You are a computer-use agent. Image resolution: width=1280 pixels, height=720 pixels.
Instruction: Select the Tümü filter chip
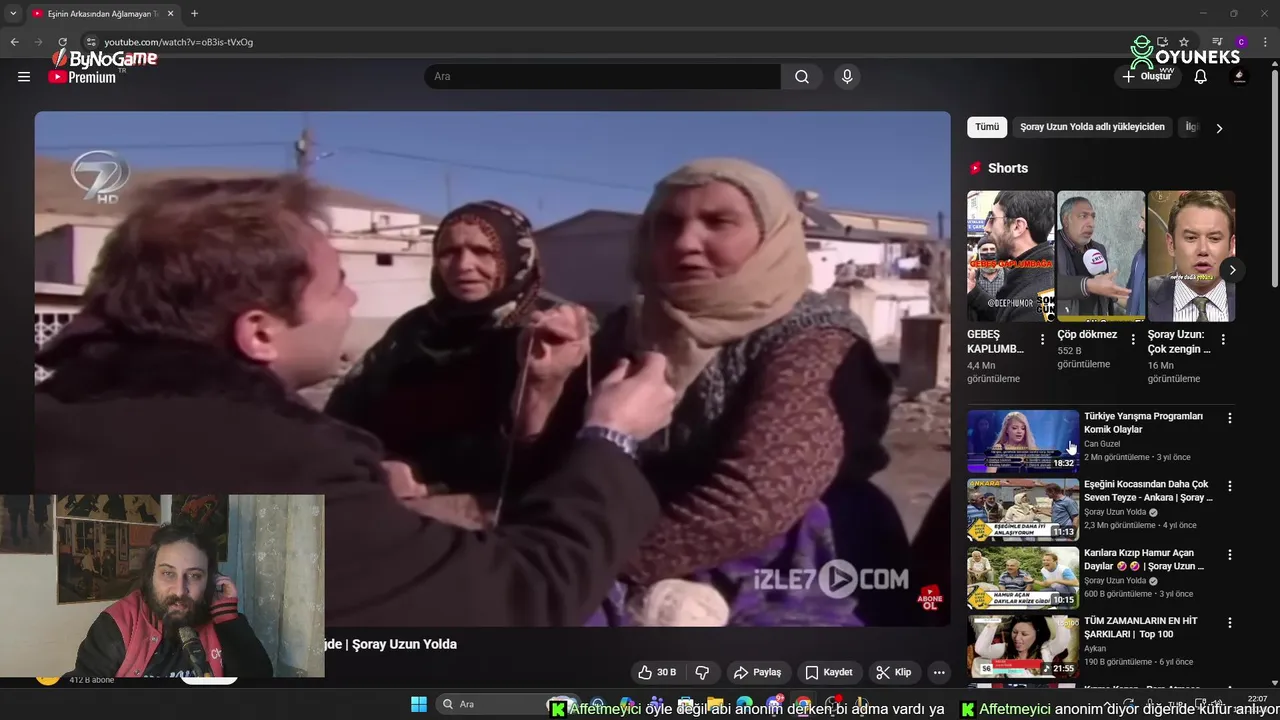coord(987,127)
